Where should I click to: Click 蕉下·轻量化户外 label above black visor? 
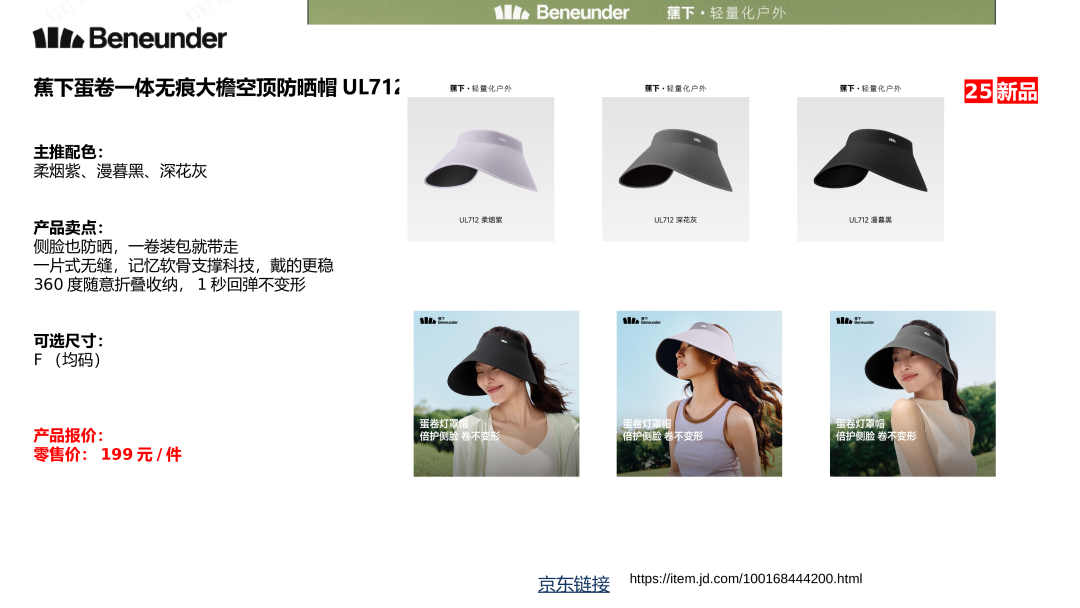[871, 88]
